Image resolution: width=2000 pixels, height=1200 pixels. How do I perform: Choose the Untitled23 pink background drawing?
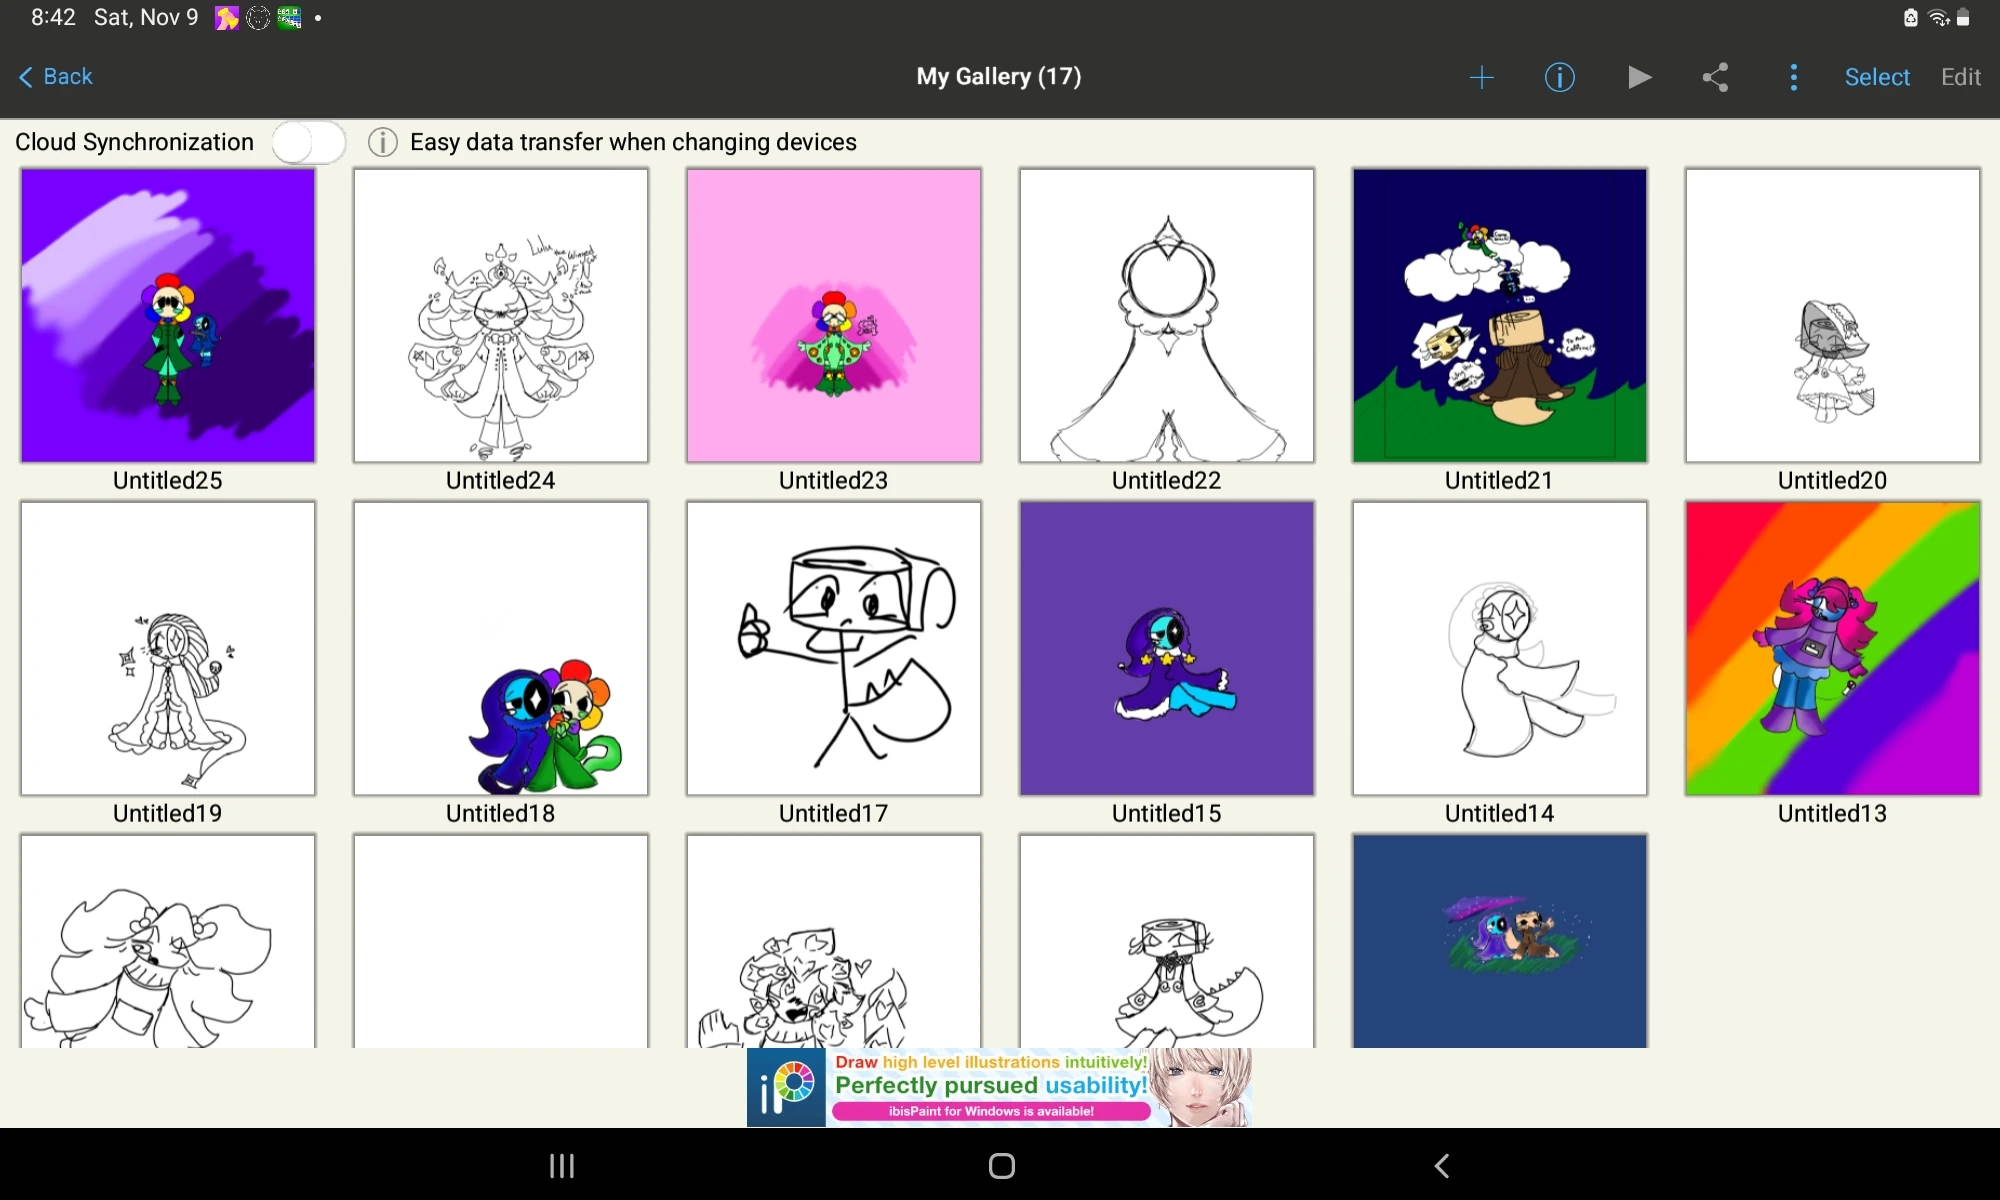coord(833,315)
